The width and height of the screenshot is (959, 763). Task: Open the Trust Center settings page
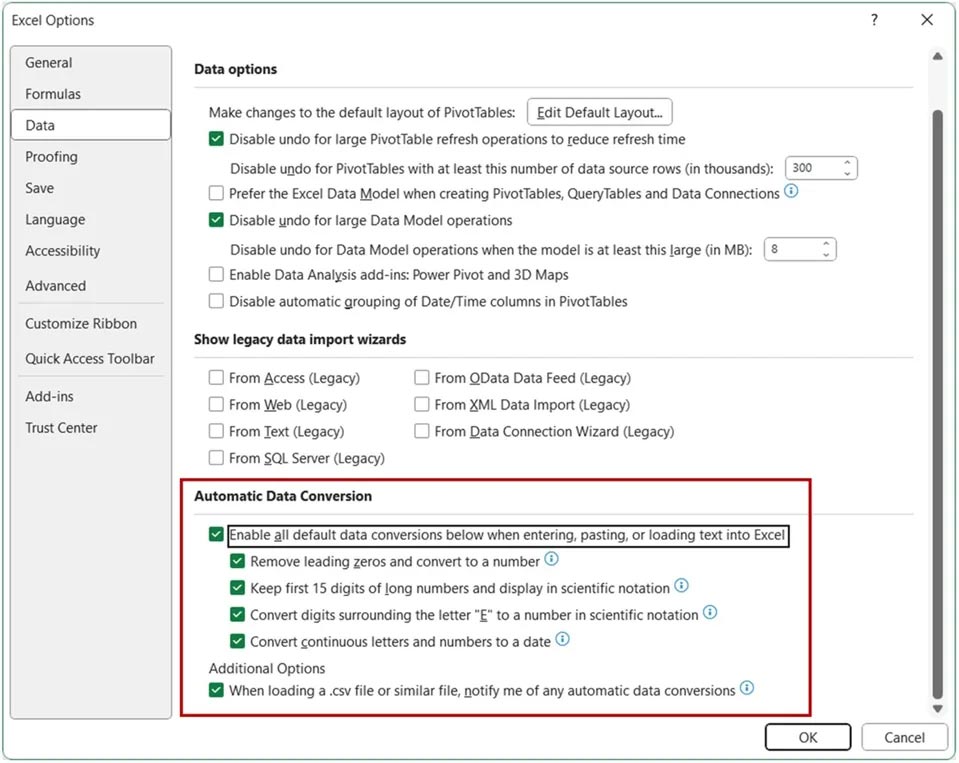point(60,427)
